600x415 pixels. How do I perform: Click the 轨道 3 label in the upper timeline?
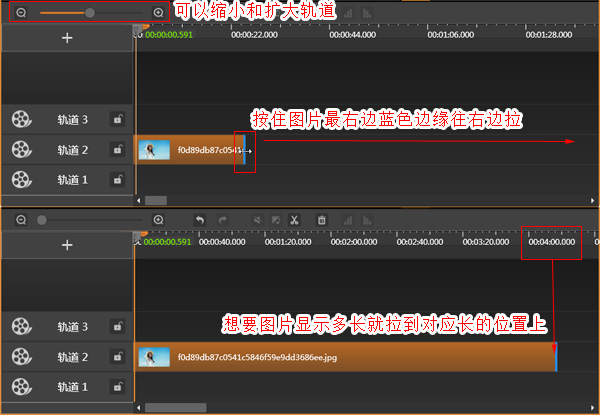(73, 120)
